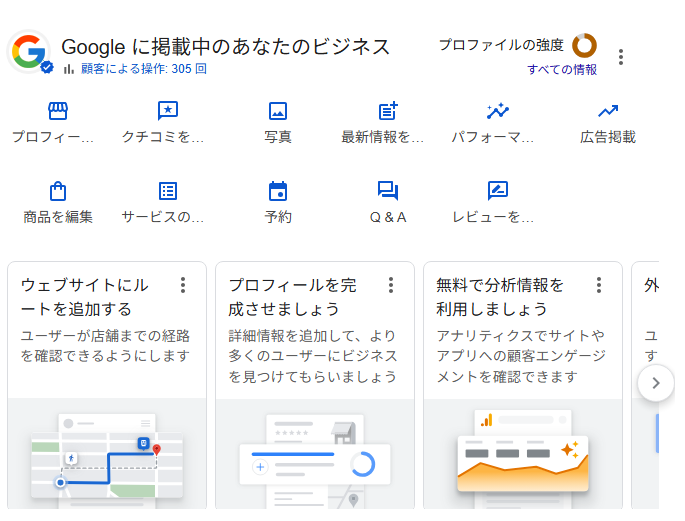Click the すべての情報 link

(x=562, y=70)
